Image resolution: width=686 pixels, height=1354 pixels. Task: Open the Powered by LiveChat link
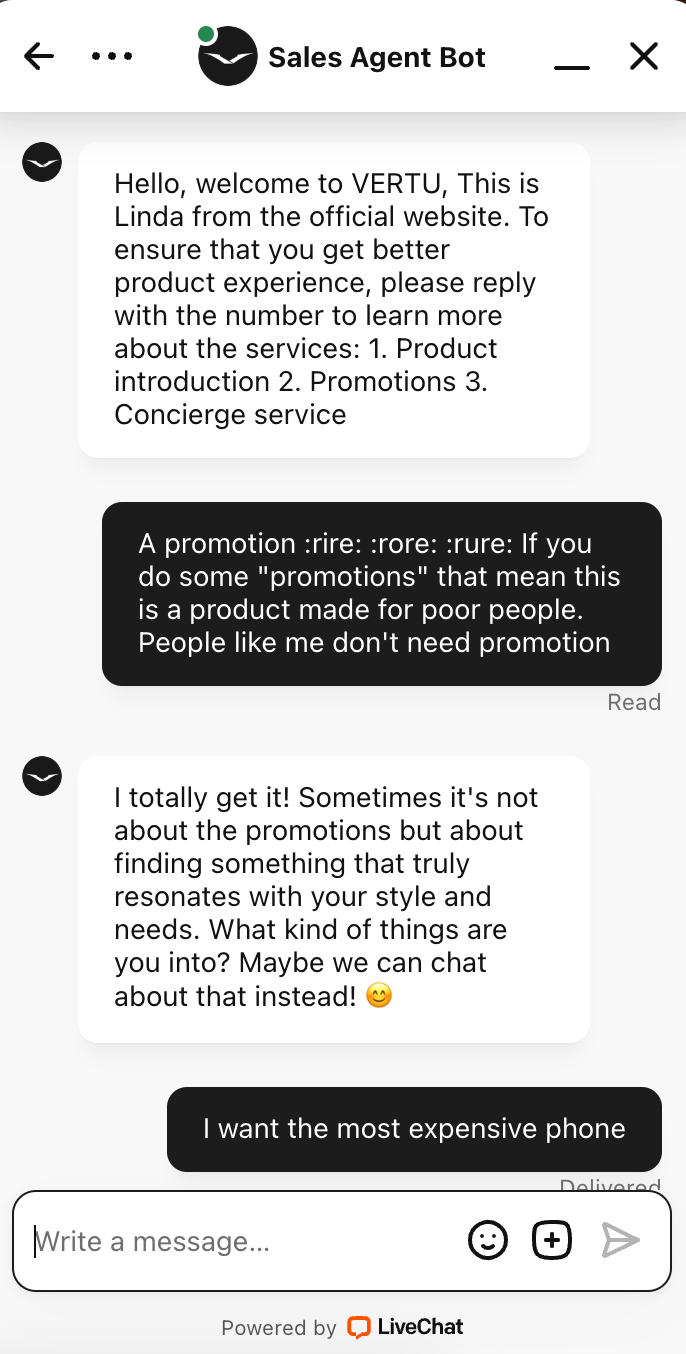point(342,1327)
